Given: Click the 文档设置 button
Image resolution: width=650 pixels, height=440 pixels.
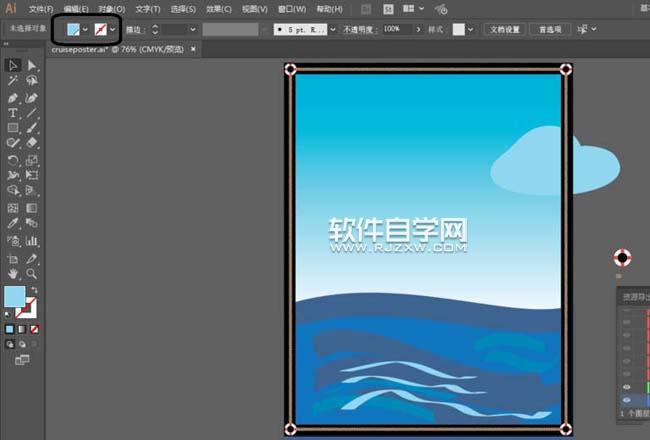Looking at the screenshot, I should coord(504,29).
